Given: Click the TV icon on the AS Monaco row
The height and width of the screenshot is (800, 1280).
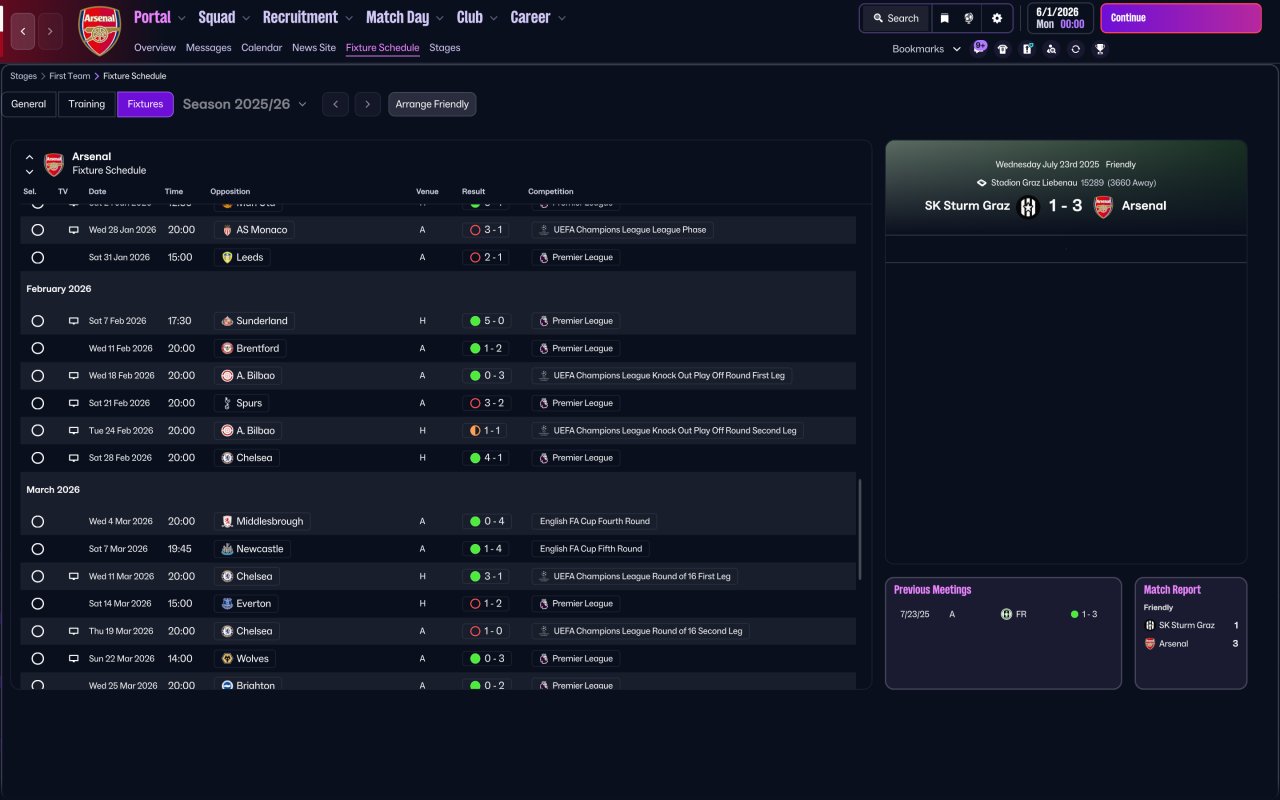Looking at the screenshot, I should [73, 230].
